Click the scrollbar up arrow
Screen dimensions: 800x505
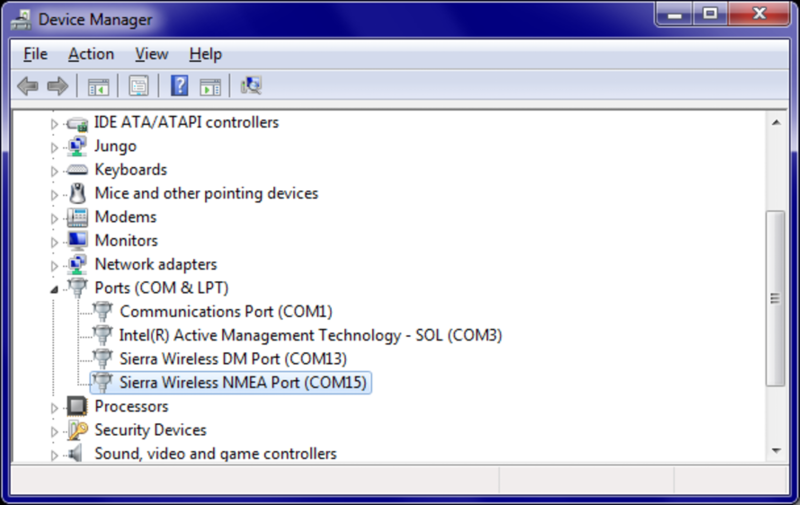(x=776, y=122)
